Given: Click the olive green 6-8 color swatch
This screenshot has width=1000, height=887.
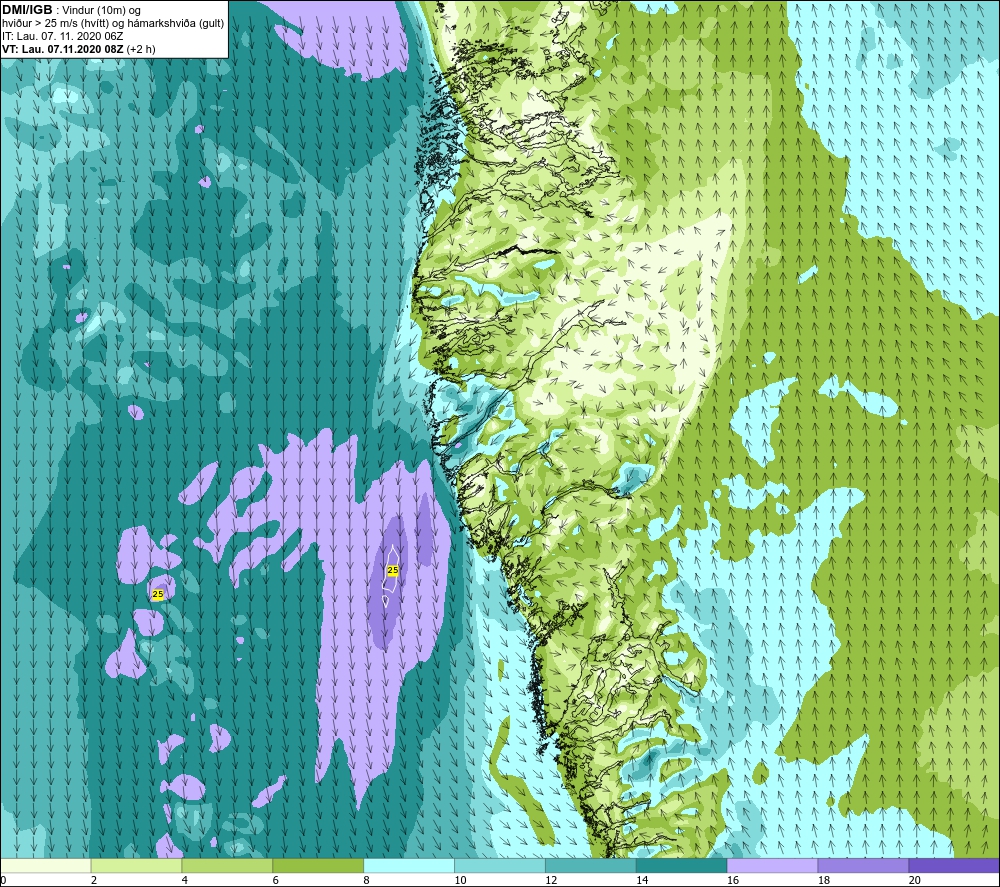Looking at the screenshot, I should 318,865.
